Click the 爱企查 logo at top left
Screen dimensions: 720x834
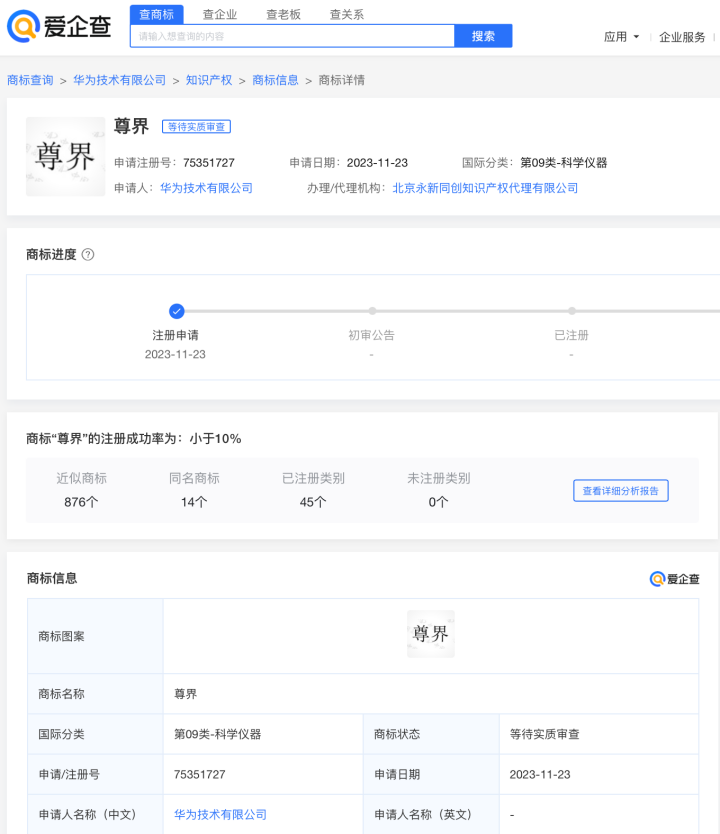(x=59, y=26)
